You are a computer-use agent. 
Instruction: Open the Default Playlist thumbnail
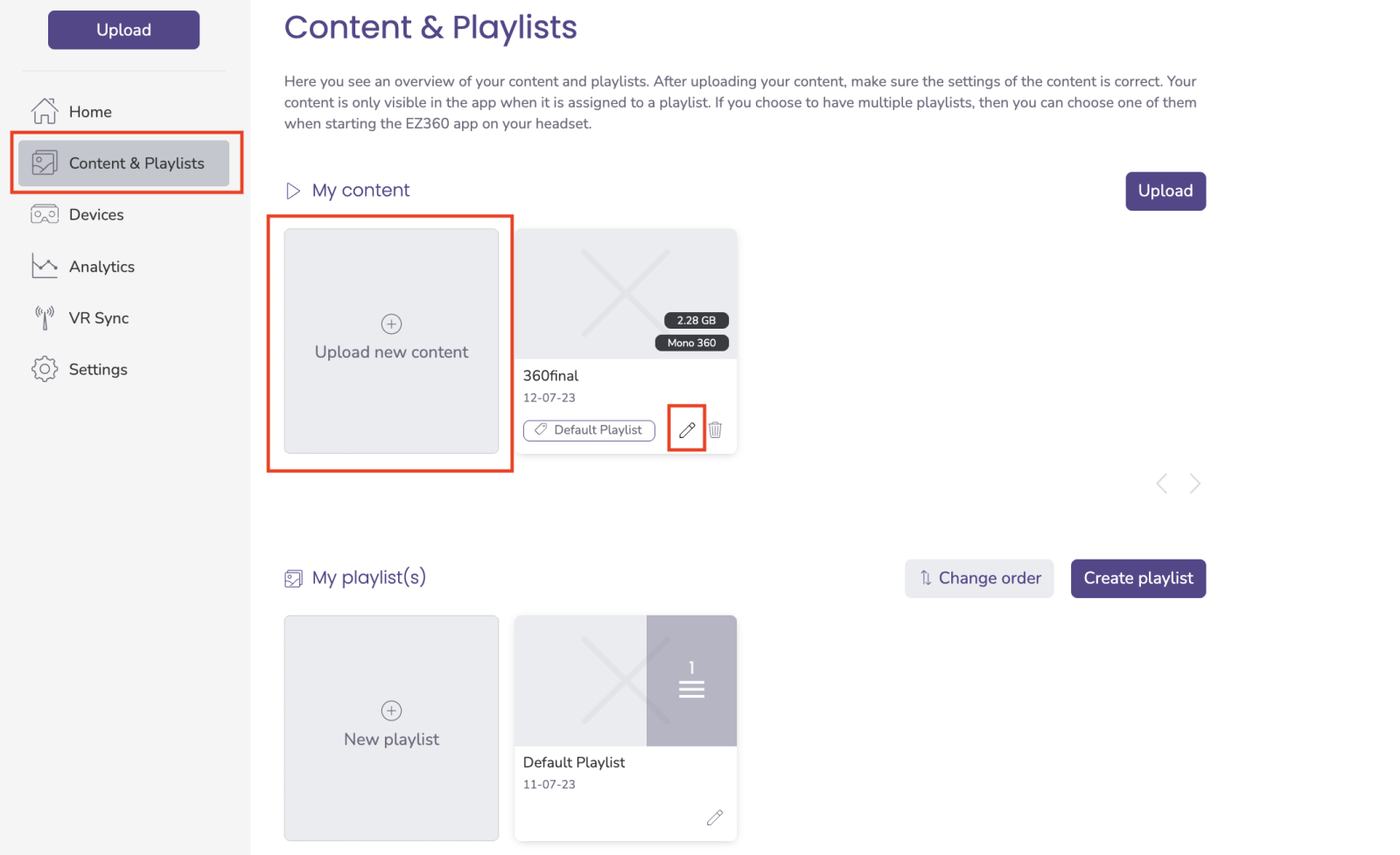coord(625,680)
